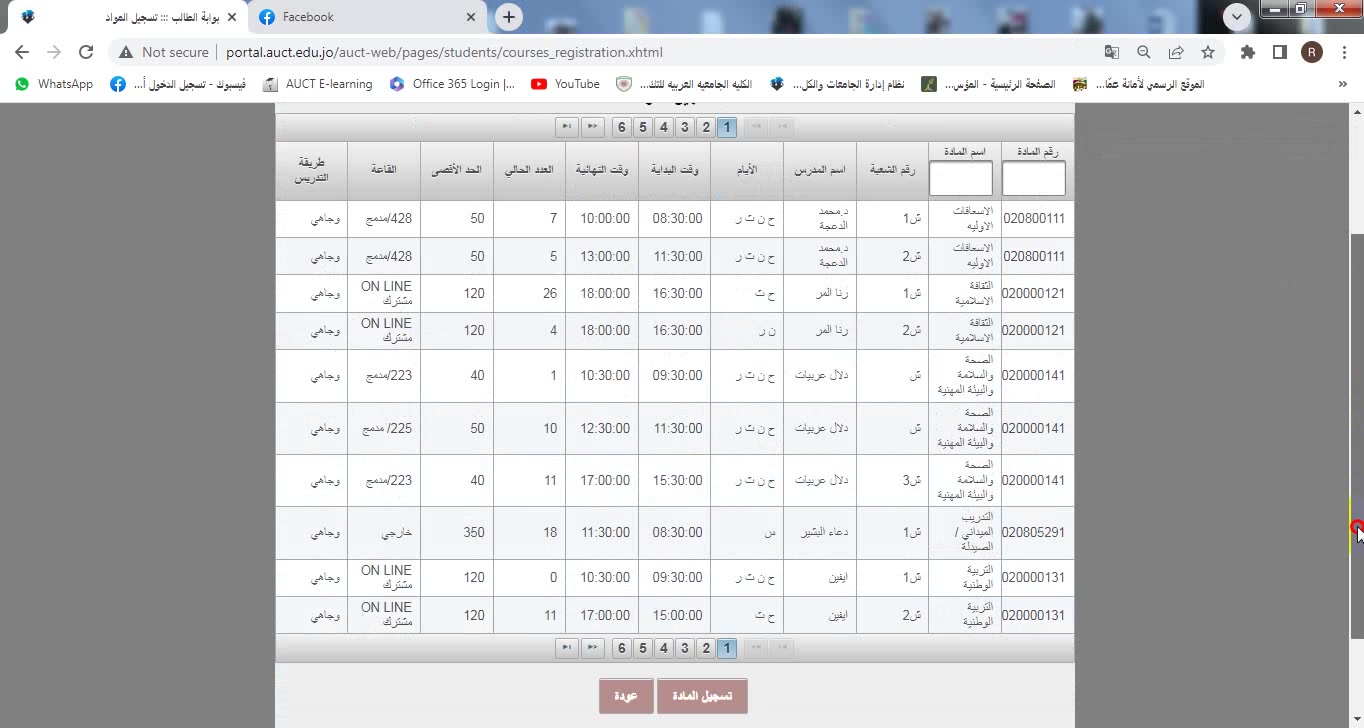
Task: Open the Chrome Extensions puzzle icon
Action: pyautogui.click(x=1248, y=52)
